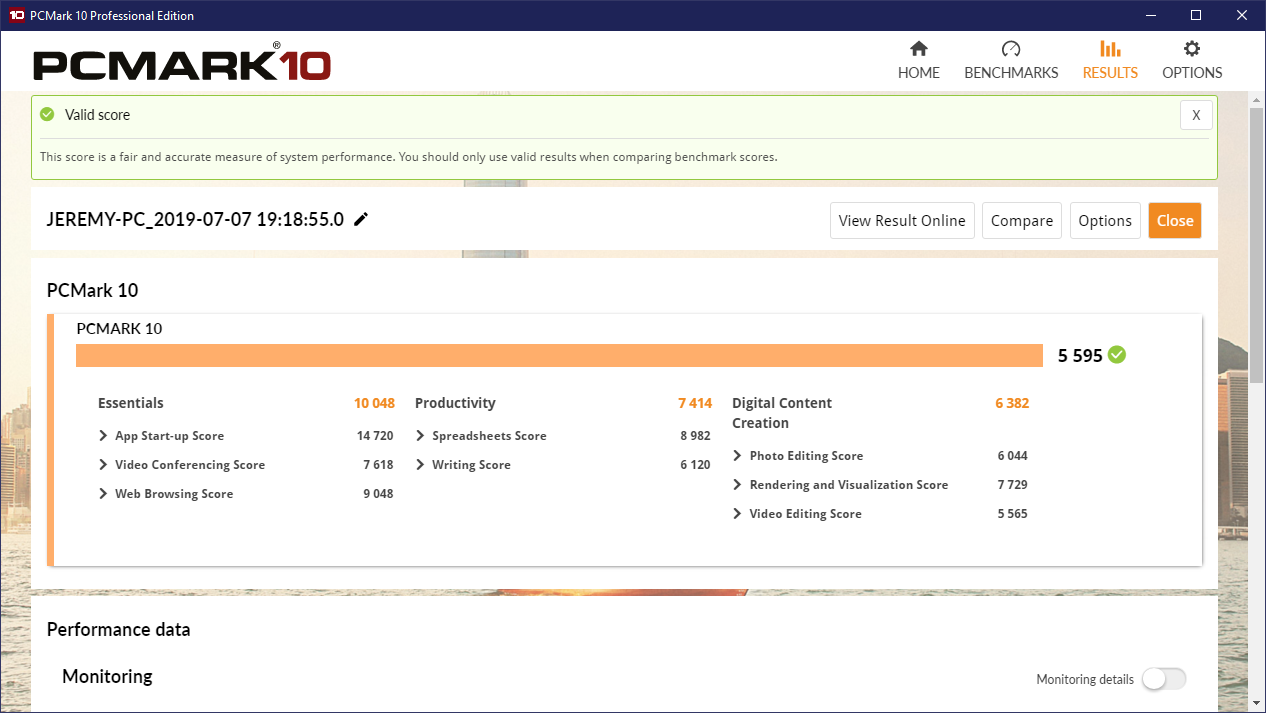Click the Writing value 6 120

(696, 465)
